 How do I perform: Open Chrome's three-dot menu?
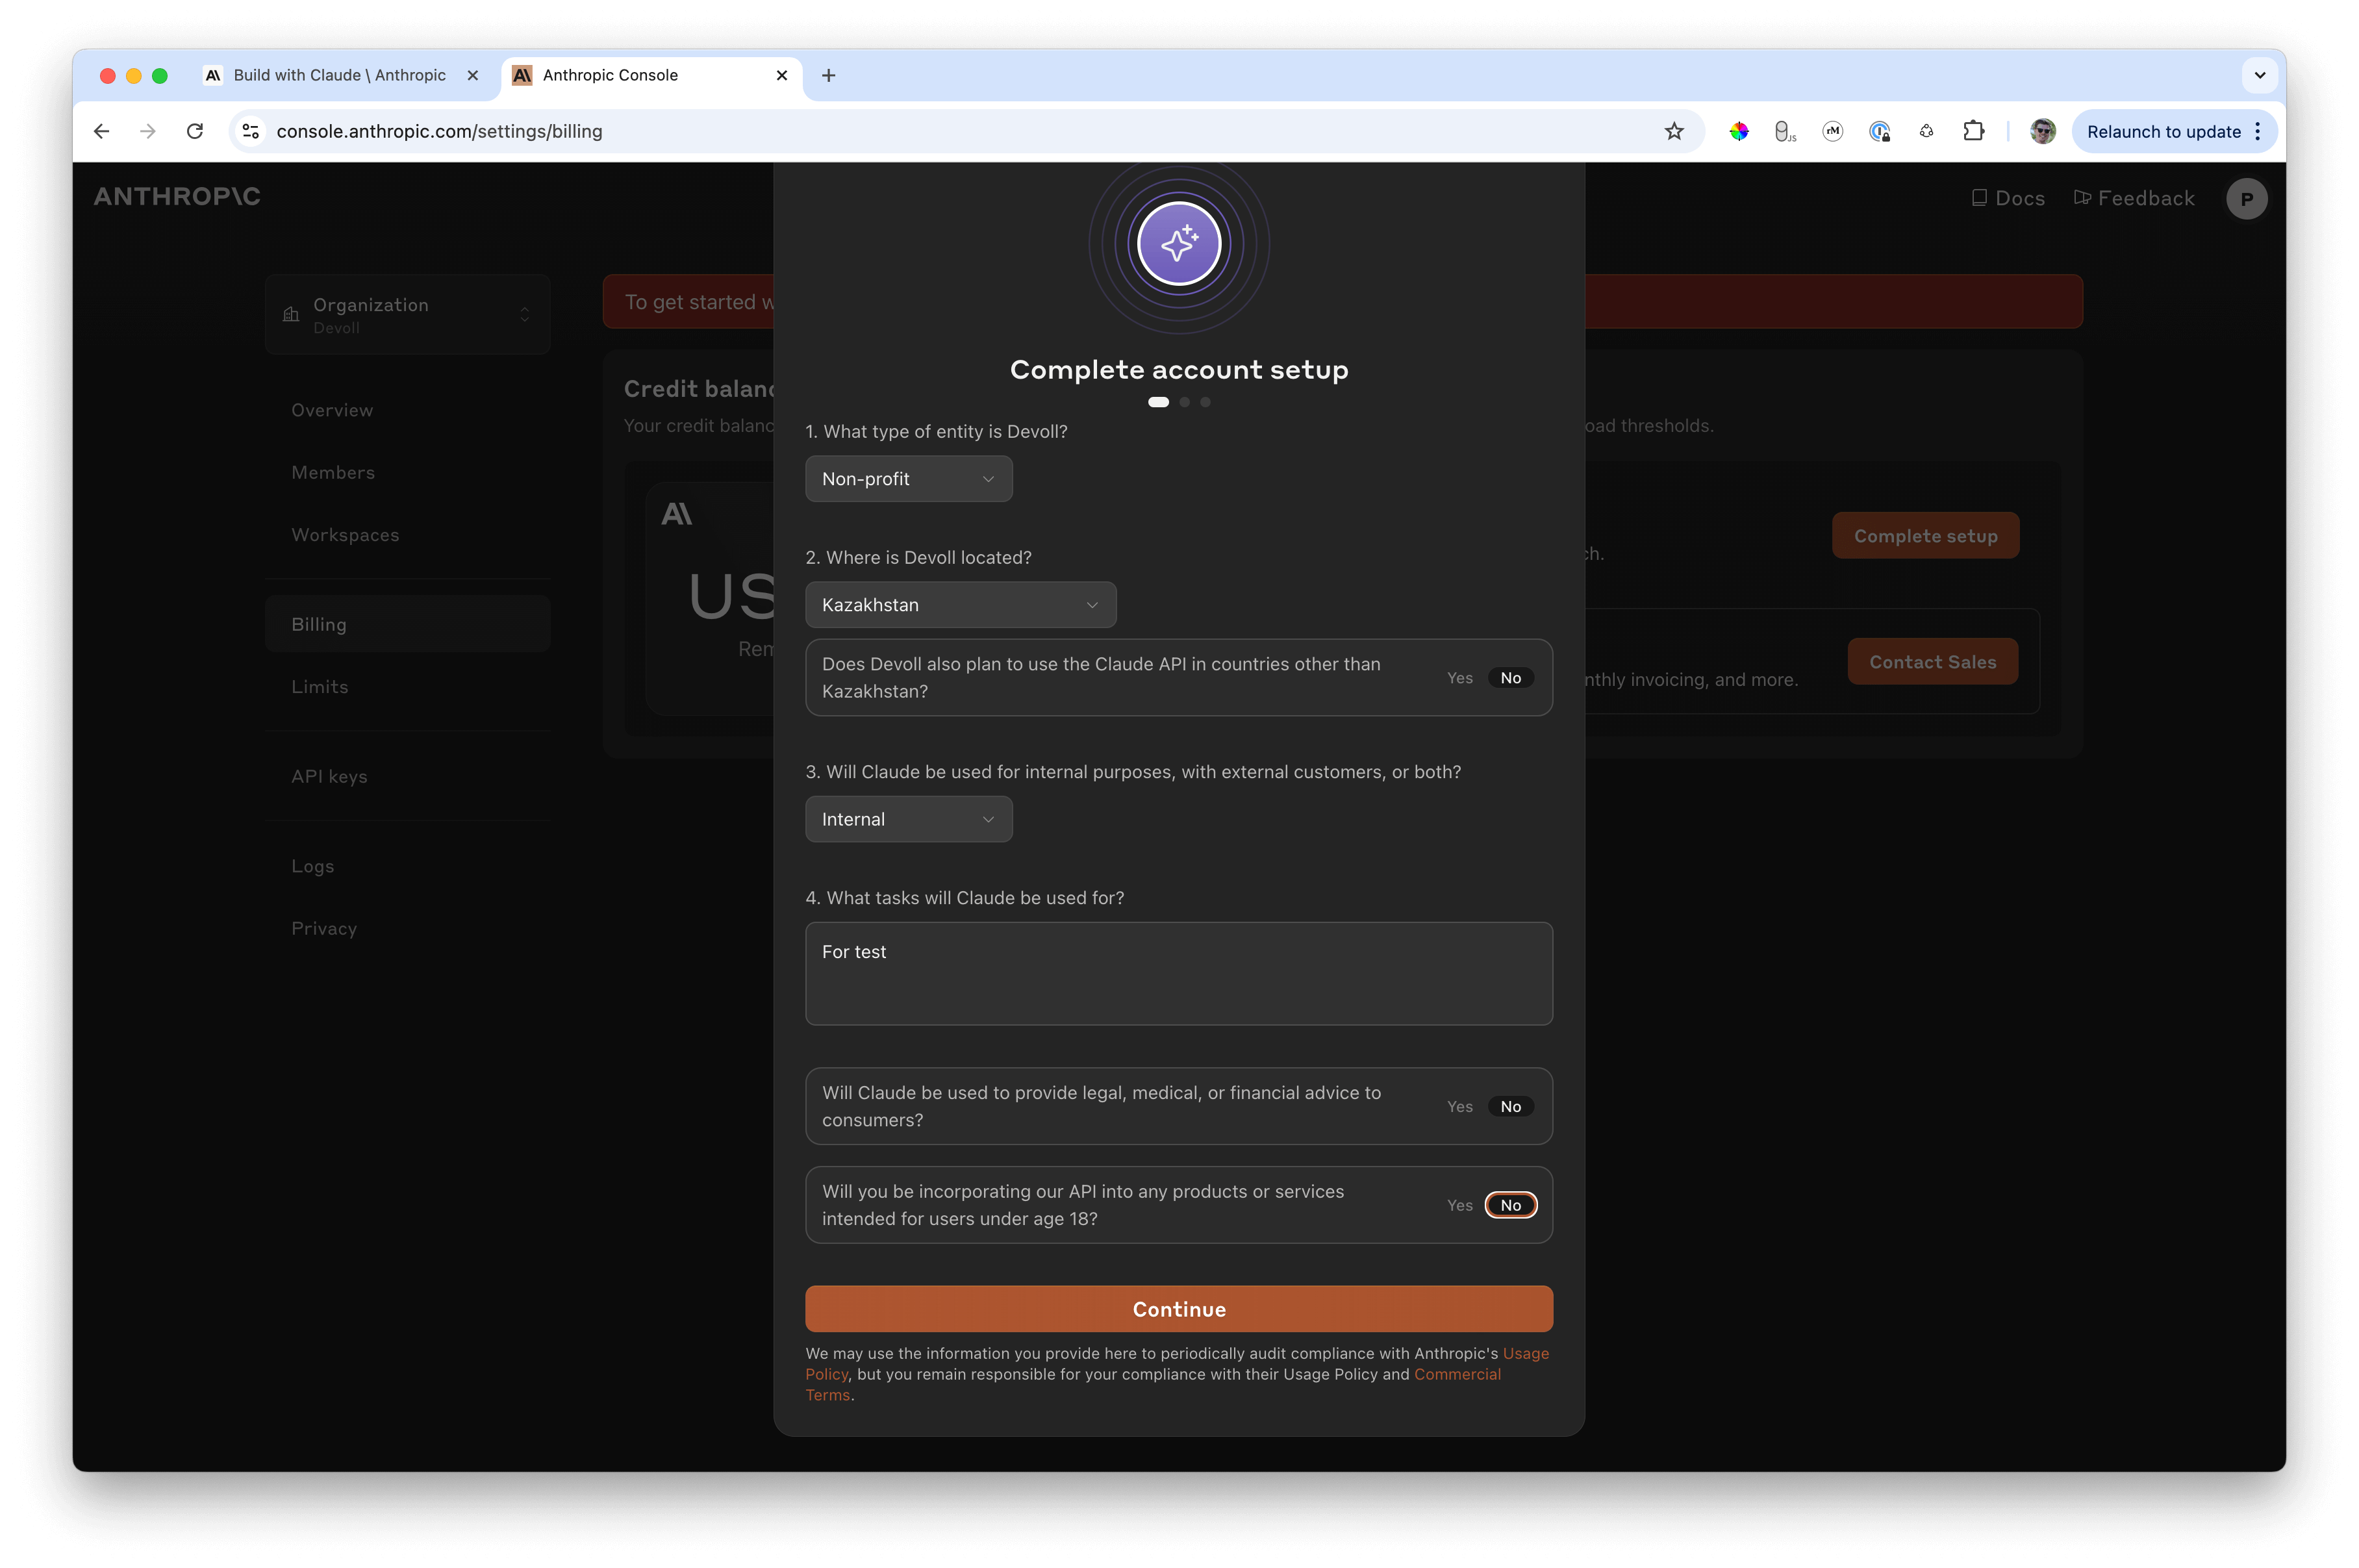[2257, 131]
